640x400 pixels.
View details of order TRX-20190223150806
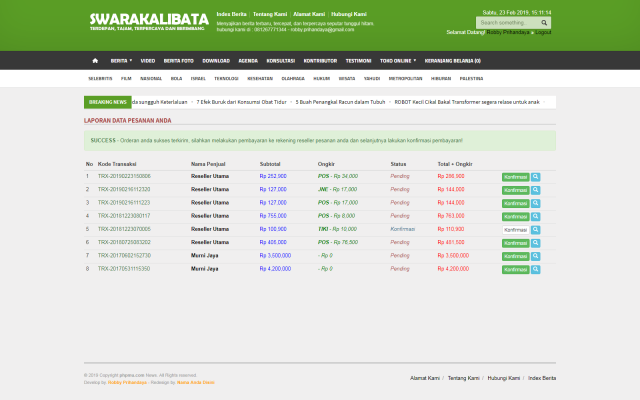coord(536,176)
